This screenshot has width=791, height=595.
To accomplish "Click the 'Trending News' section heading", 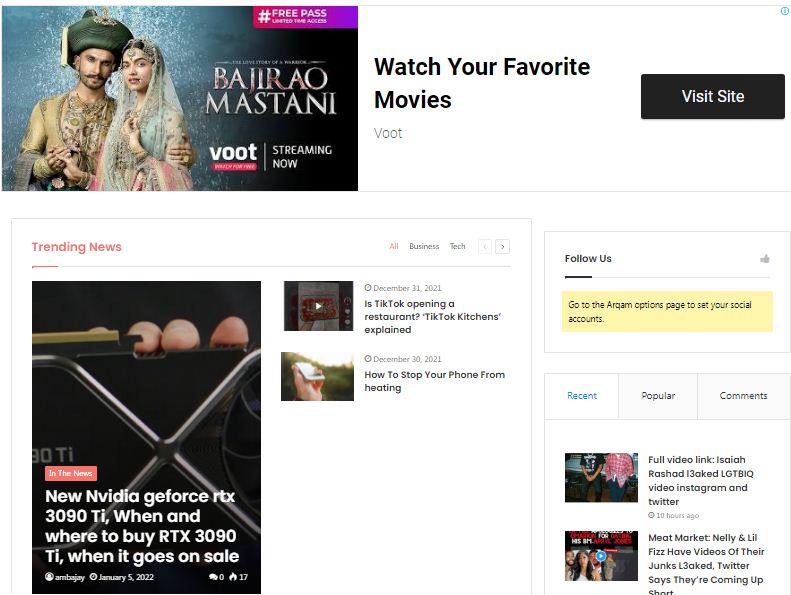I will [x=77, y=247].
